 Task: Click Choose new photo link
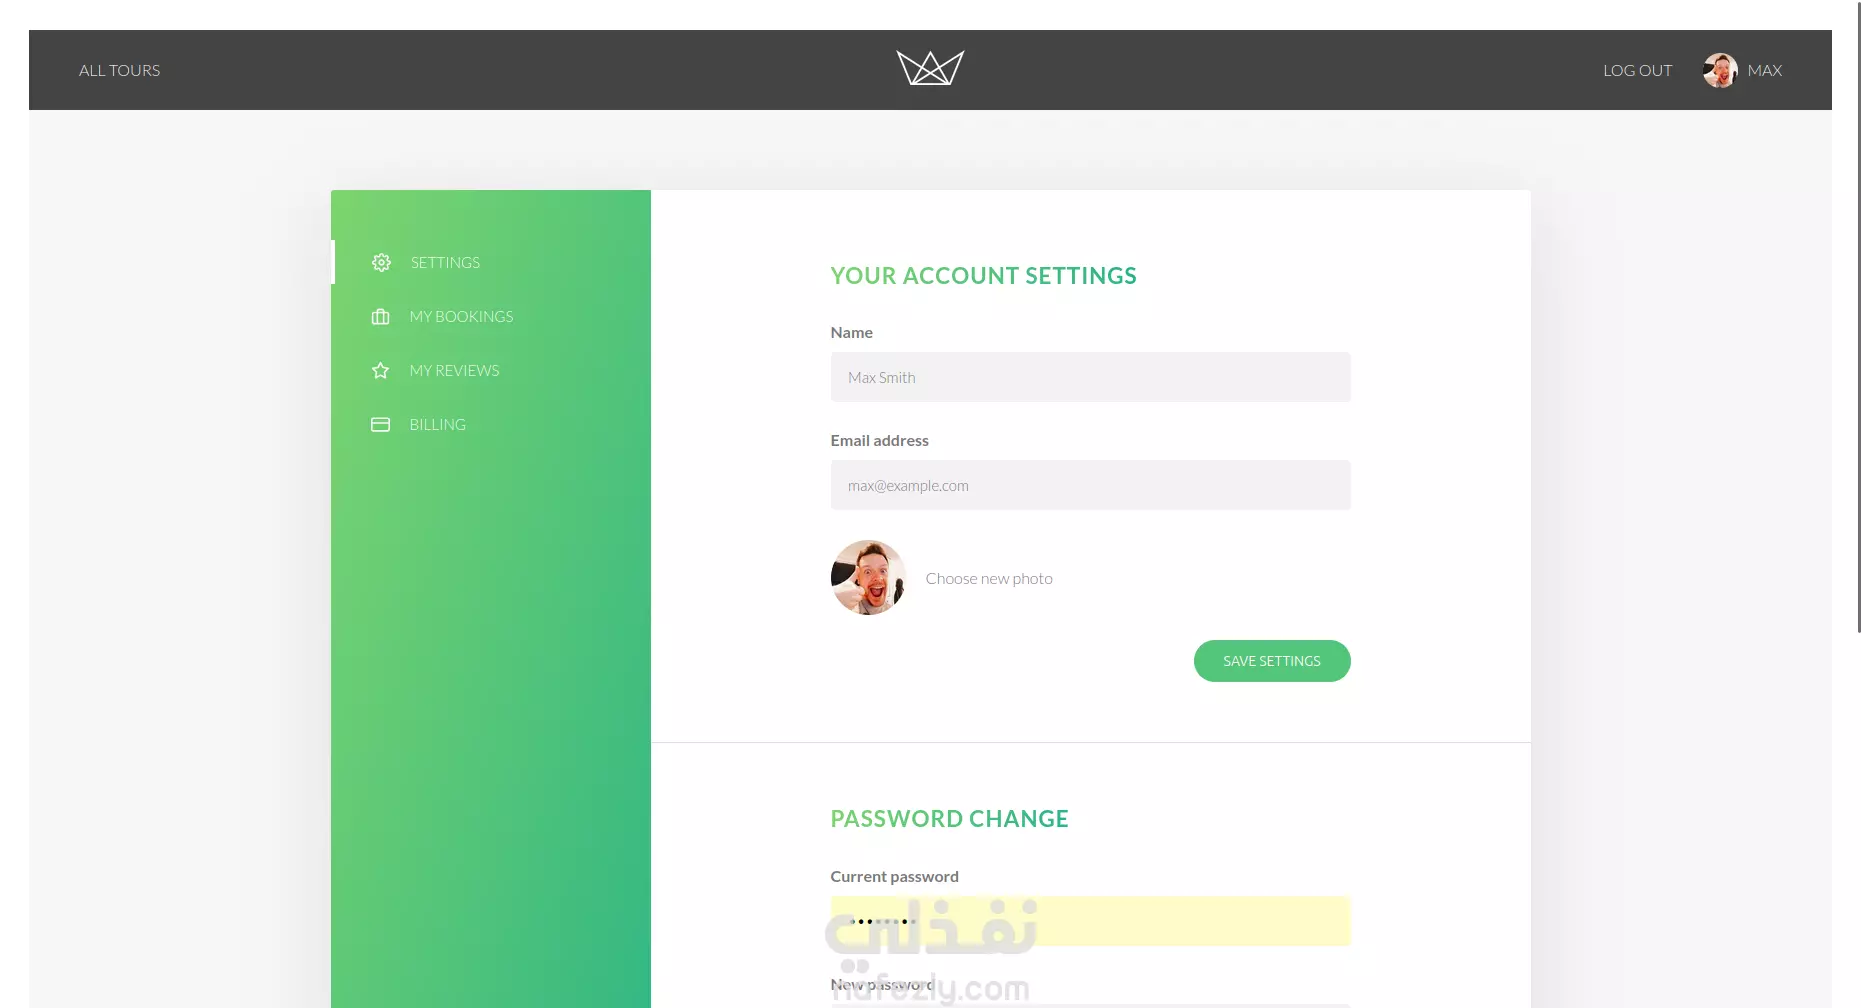989,578
